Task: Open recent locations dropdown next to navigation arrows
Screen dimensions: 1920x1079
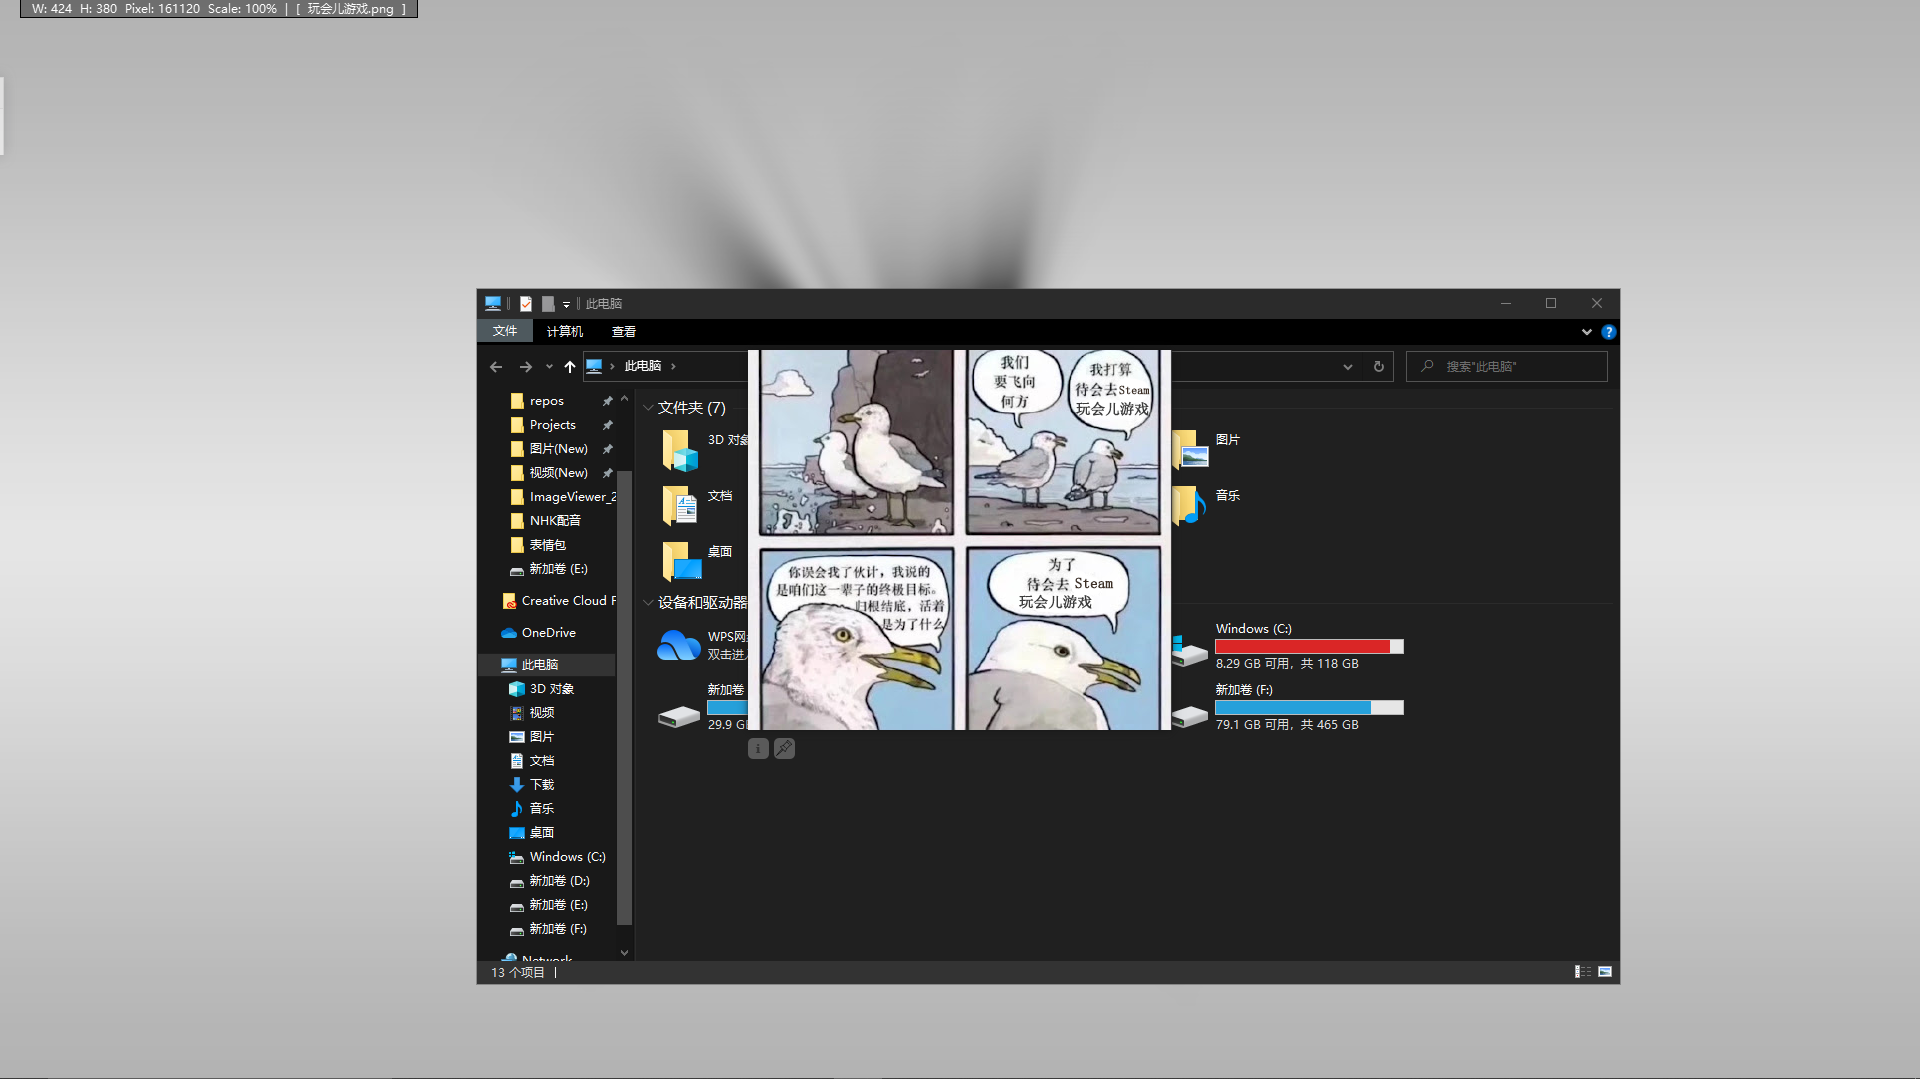Action: [549, 367]
